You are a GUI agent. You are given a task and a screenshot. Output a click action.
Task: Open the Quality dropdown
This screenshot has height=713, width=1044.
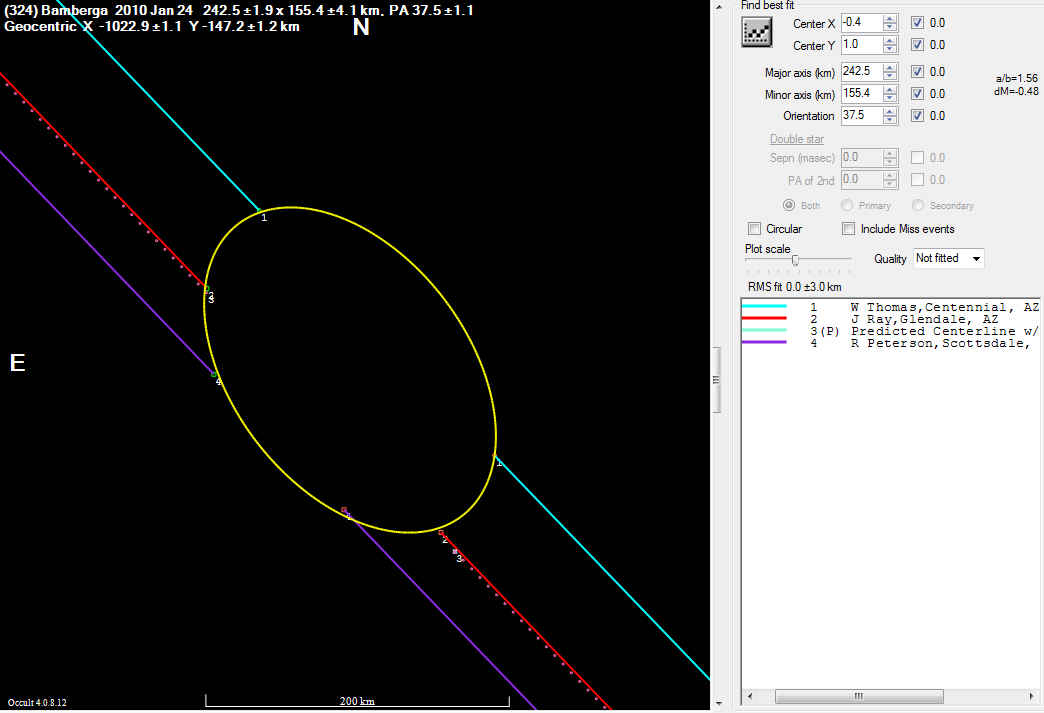click(x=948, y=258)
